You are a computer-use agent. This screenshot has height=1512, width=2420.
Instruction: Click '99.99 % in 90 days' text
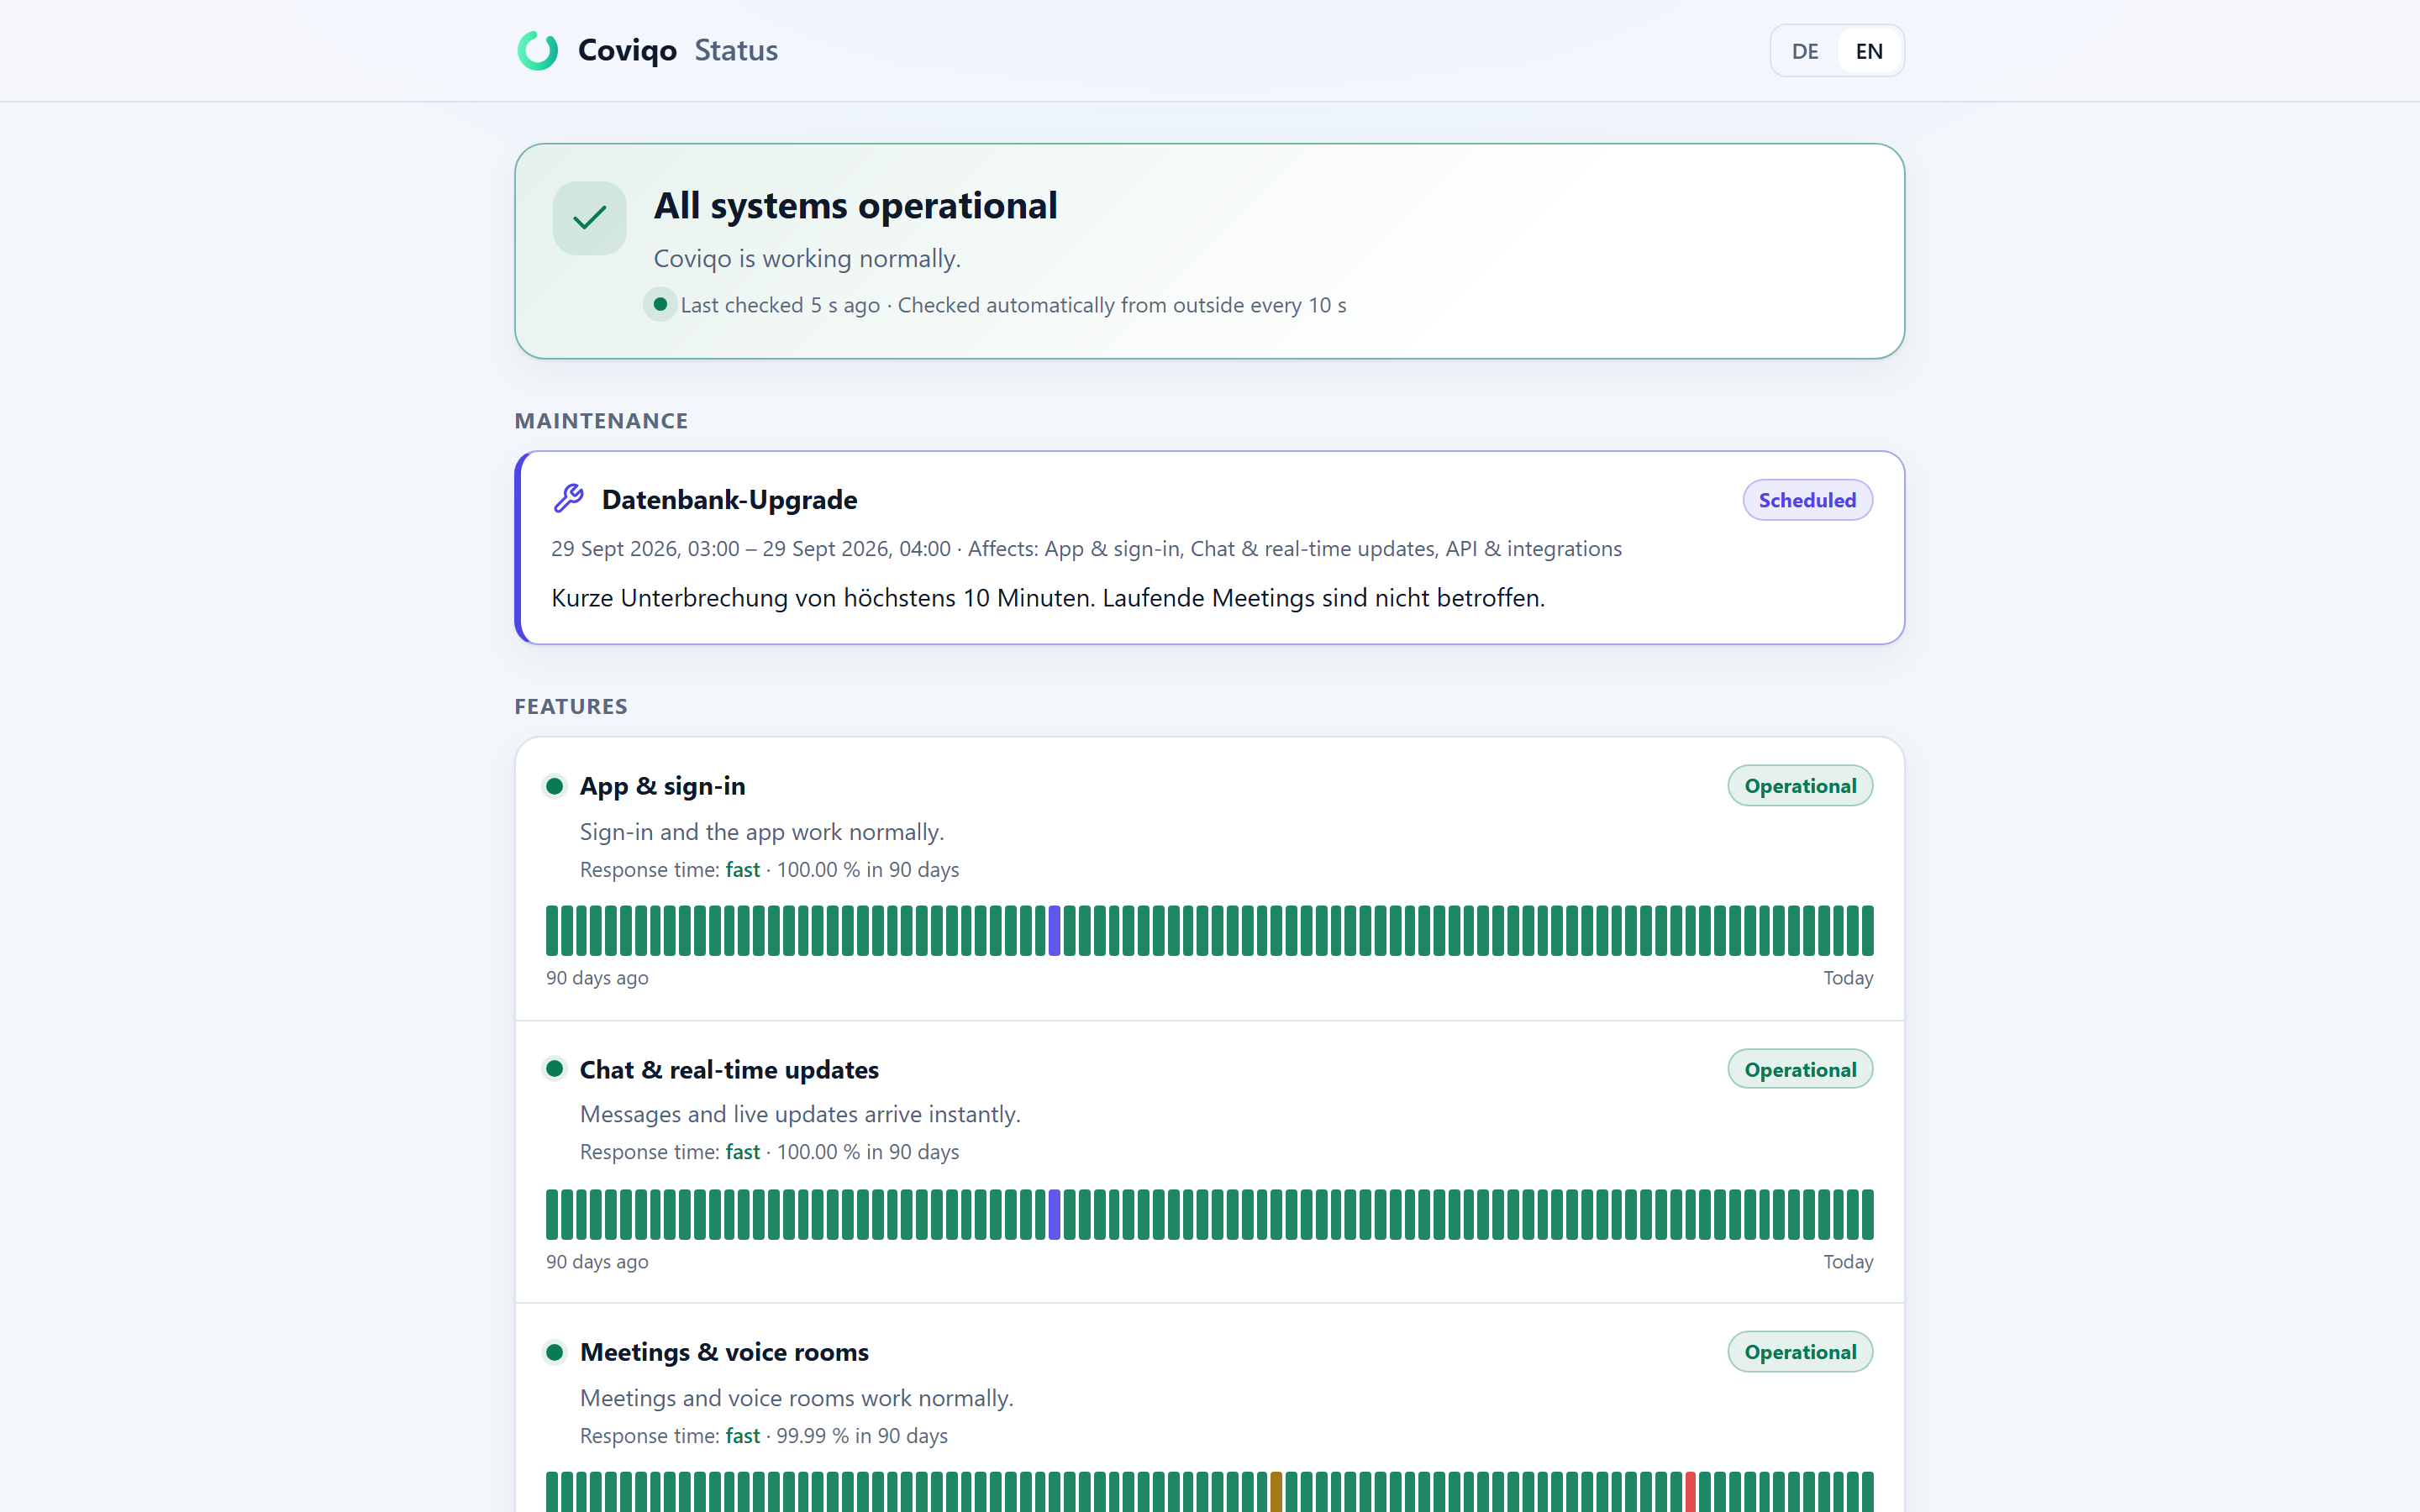point(862,1435)
